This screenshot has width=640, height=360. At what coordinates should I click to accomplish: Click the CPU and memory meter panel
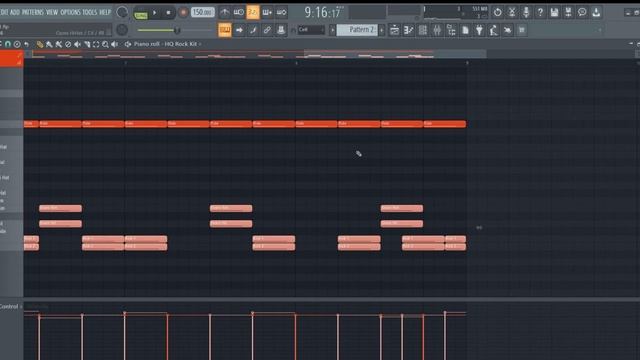(455, 12)
